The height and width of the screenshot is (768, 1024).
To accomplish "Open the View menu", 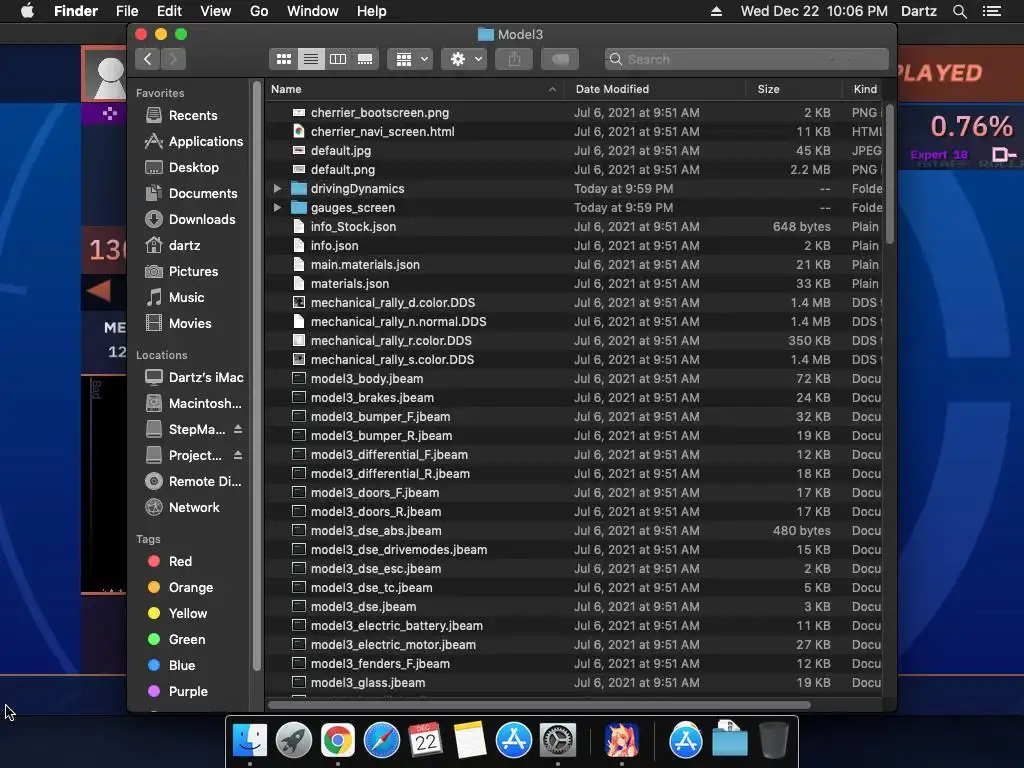I will tap(216, 11).
